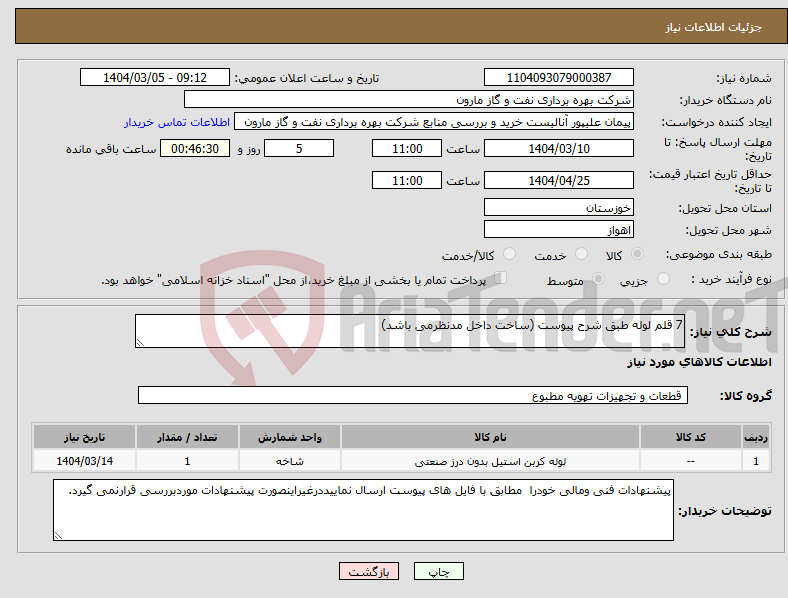This screenshot has width=788, height=598.
Task: Select the خدمت radio button
Action: click(581, 254)
